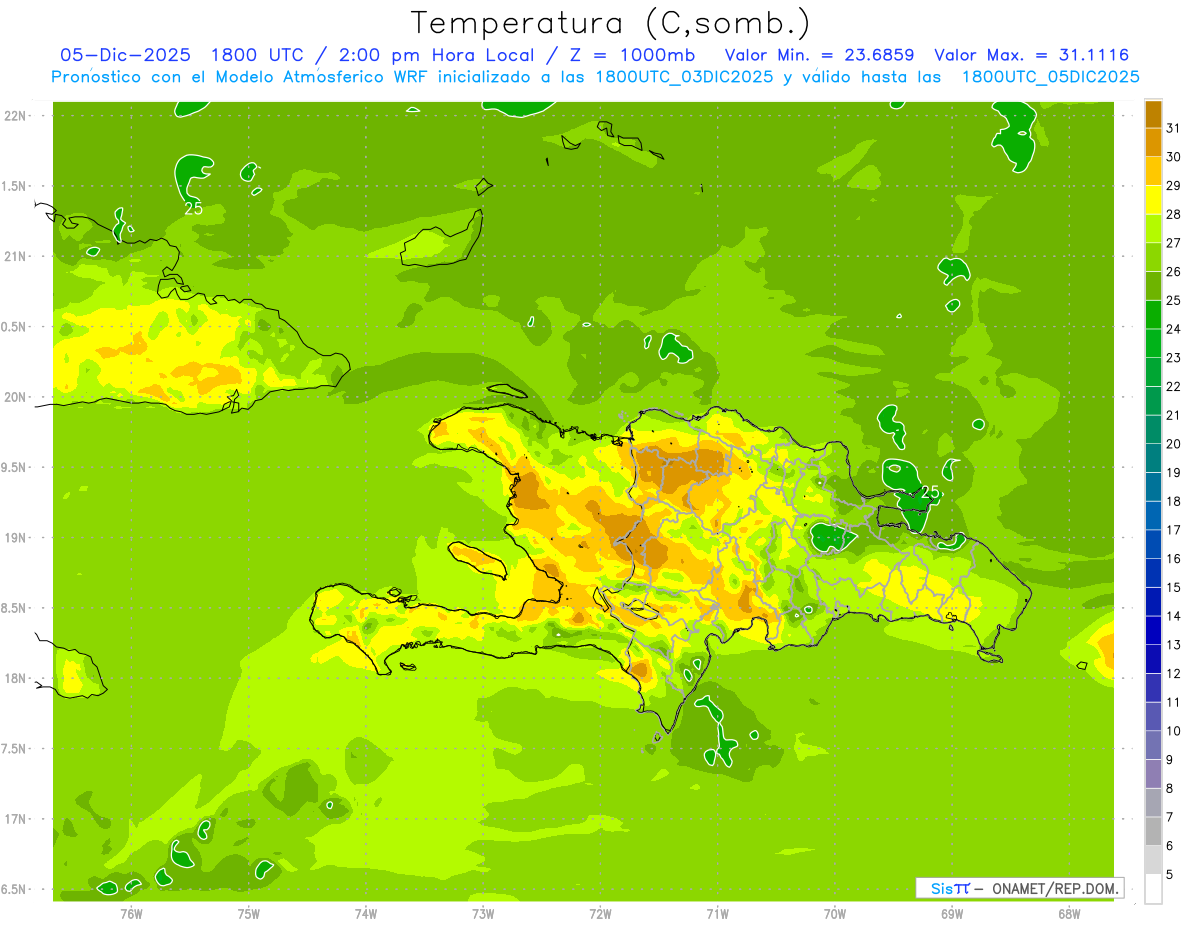Click the '18N' latitude axis label
Viewport: 1200px width, 927px height.
point(17,679)
